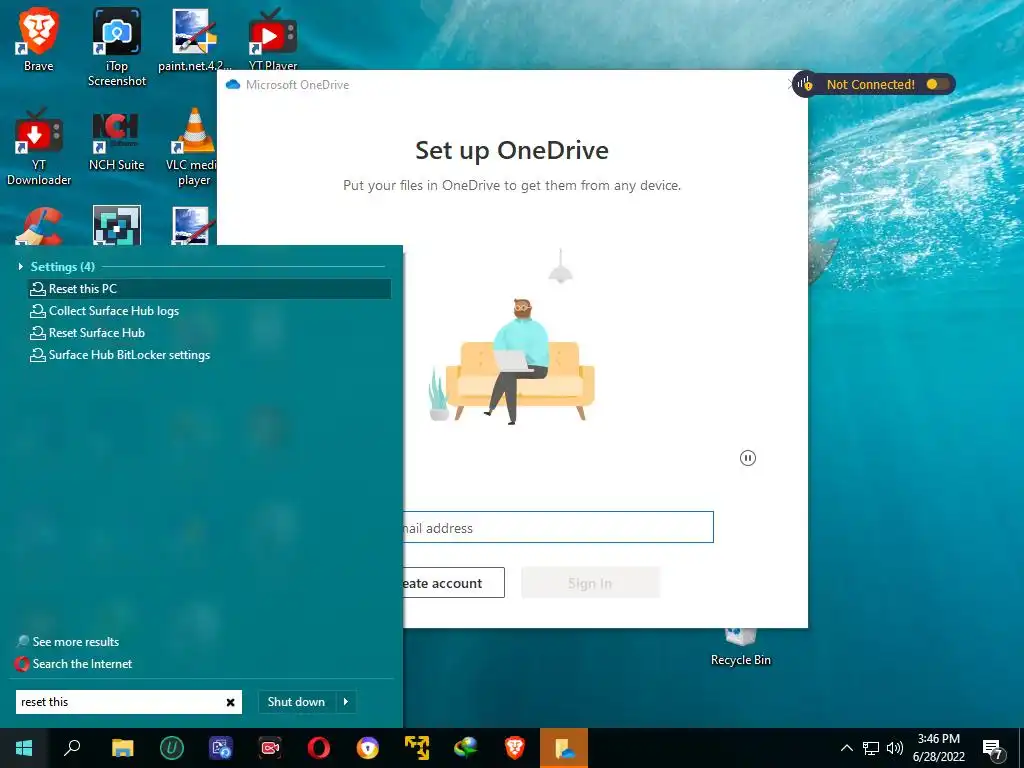The width and height of the screenshot is (1024, 768).
Task: Open the Brave desktop shortcut
Action: [39, 40]
